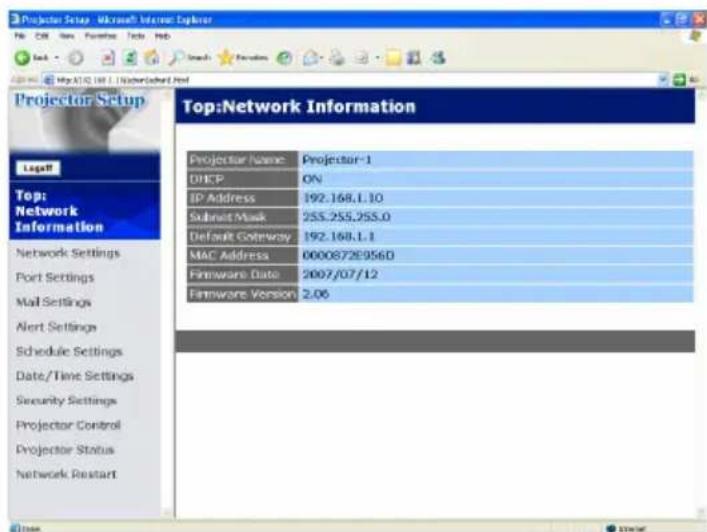Screen dimensions: 707x532
Task: Go to Home page icon
Action: click(x=152, y=58)
